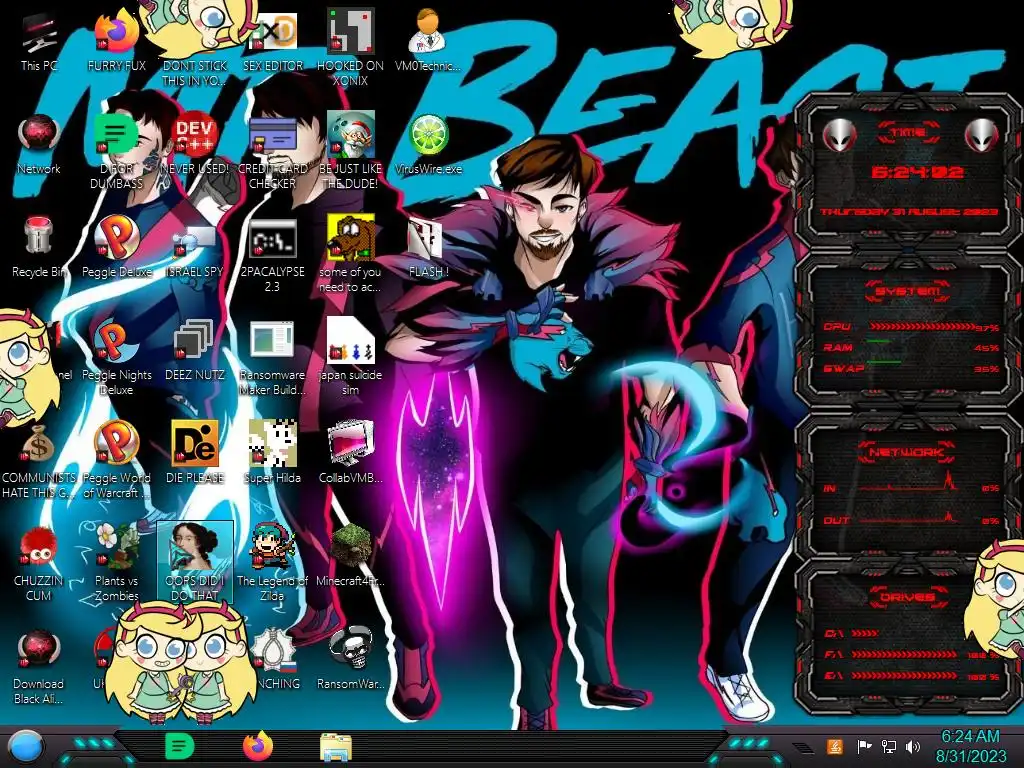This screenshot has height=768, width=1024.
Task: Open the VM0Technic desktop shortcut
Action: (428, 42)
